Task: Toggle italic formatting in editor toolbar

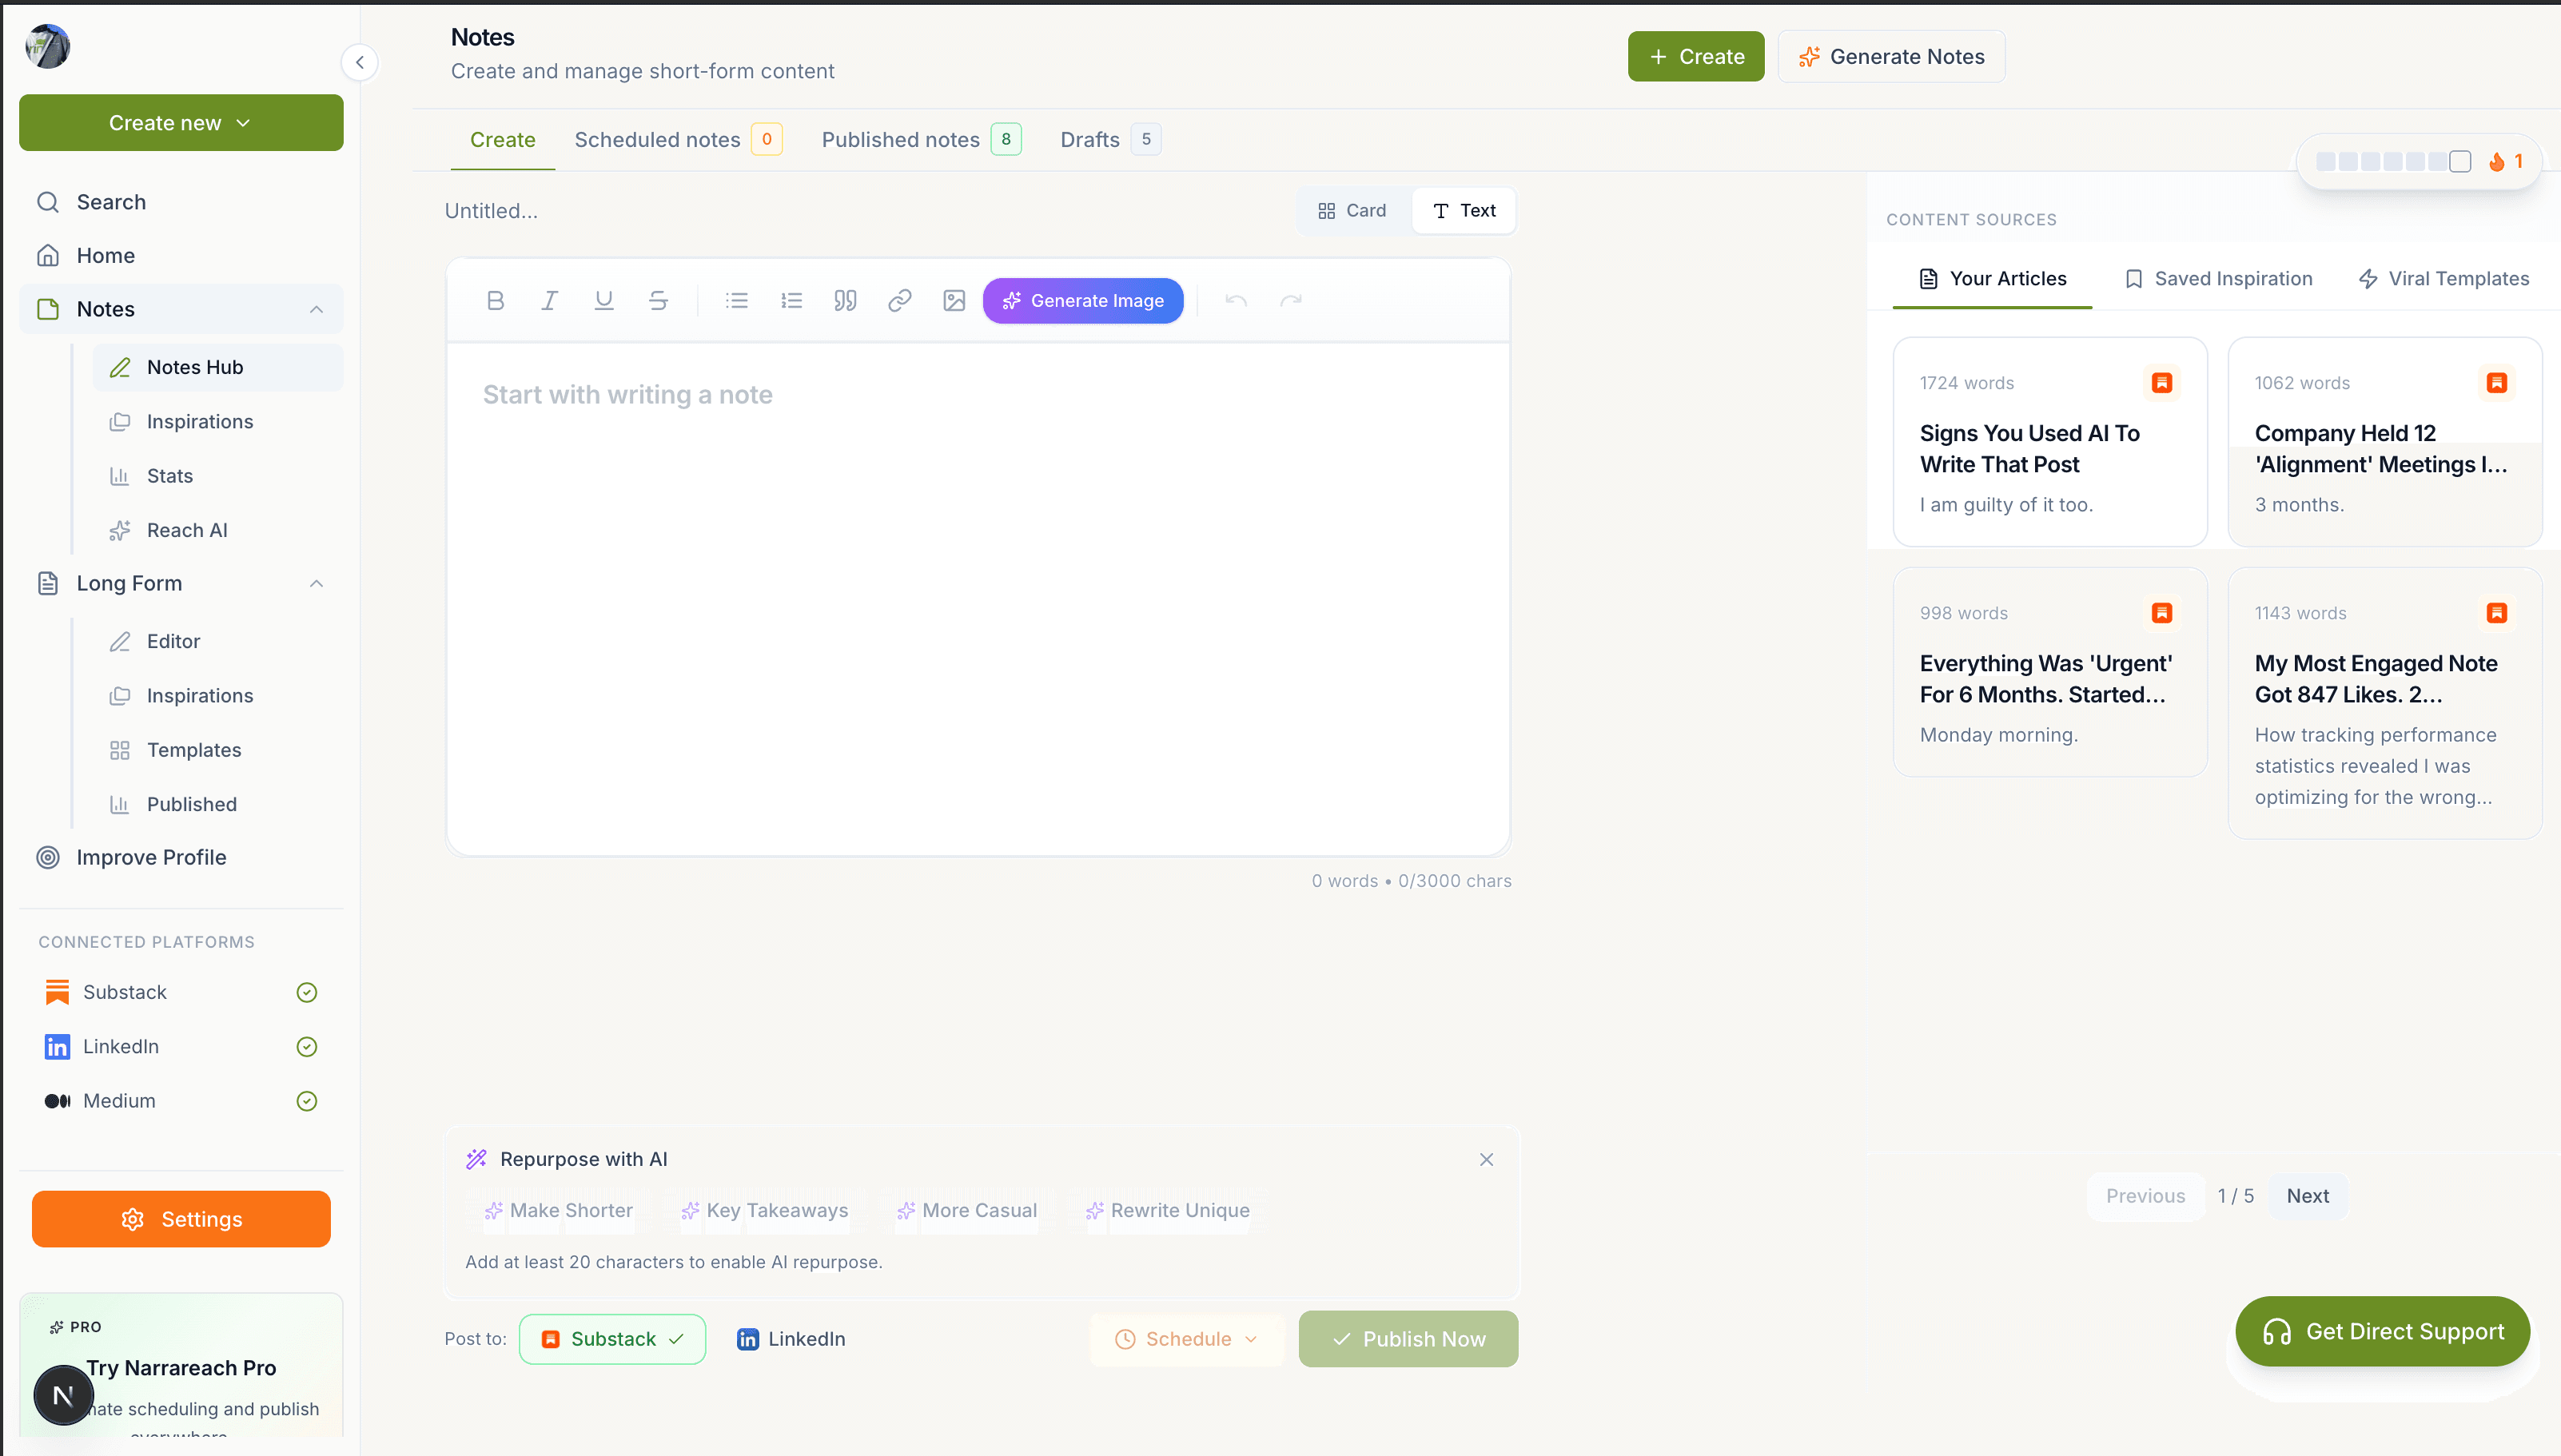Action: pyautogui.click(x=549, y=300)
